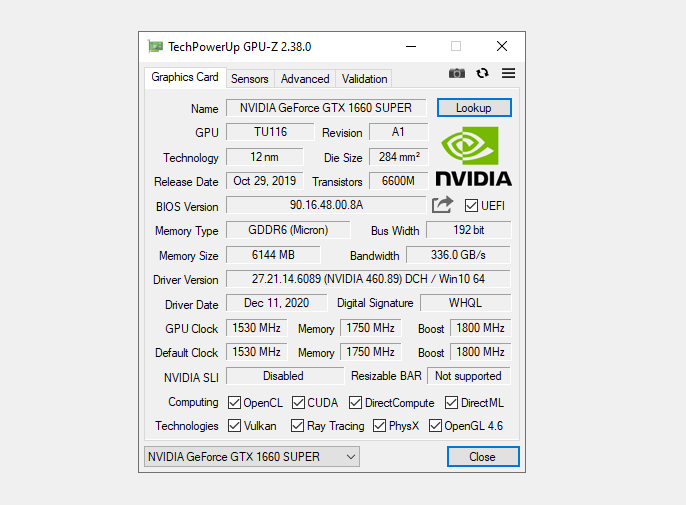Close the GPU-Z window with the X
The height and width of the screenshot is (505, 686).
click(502, 46)
